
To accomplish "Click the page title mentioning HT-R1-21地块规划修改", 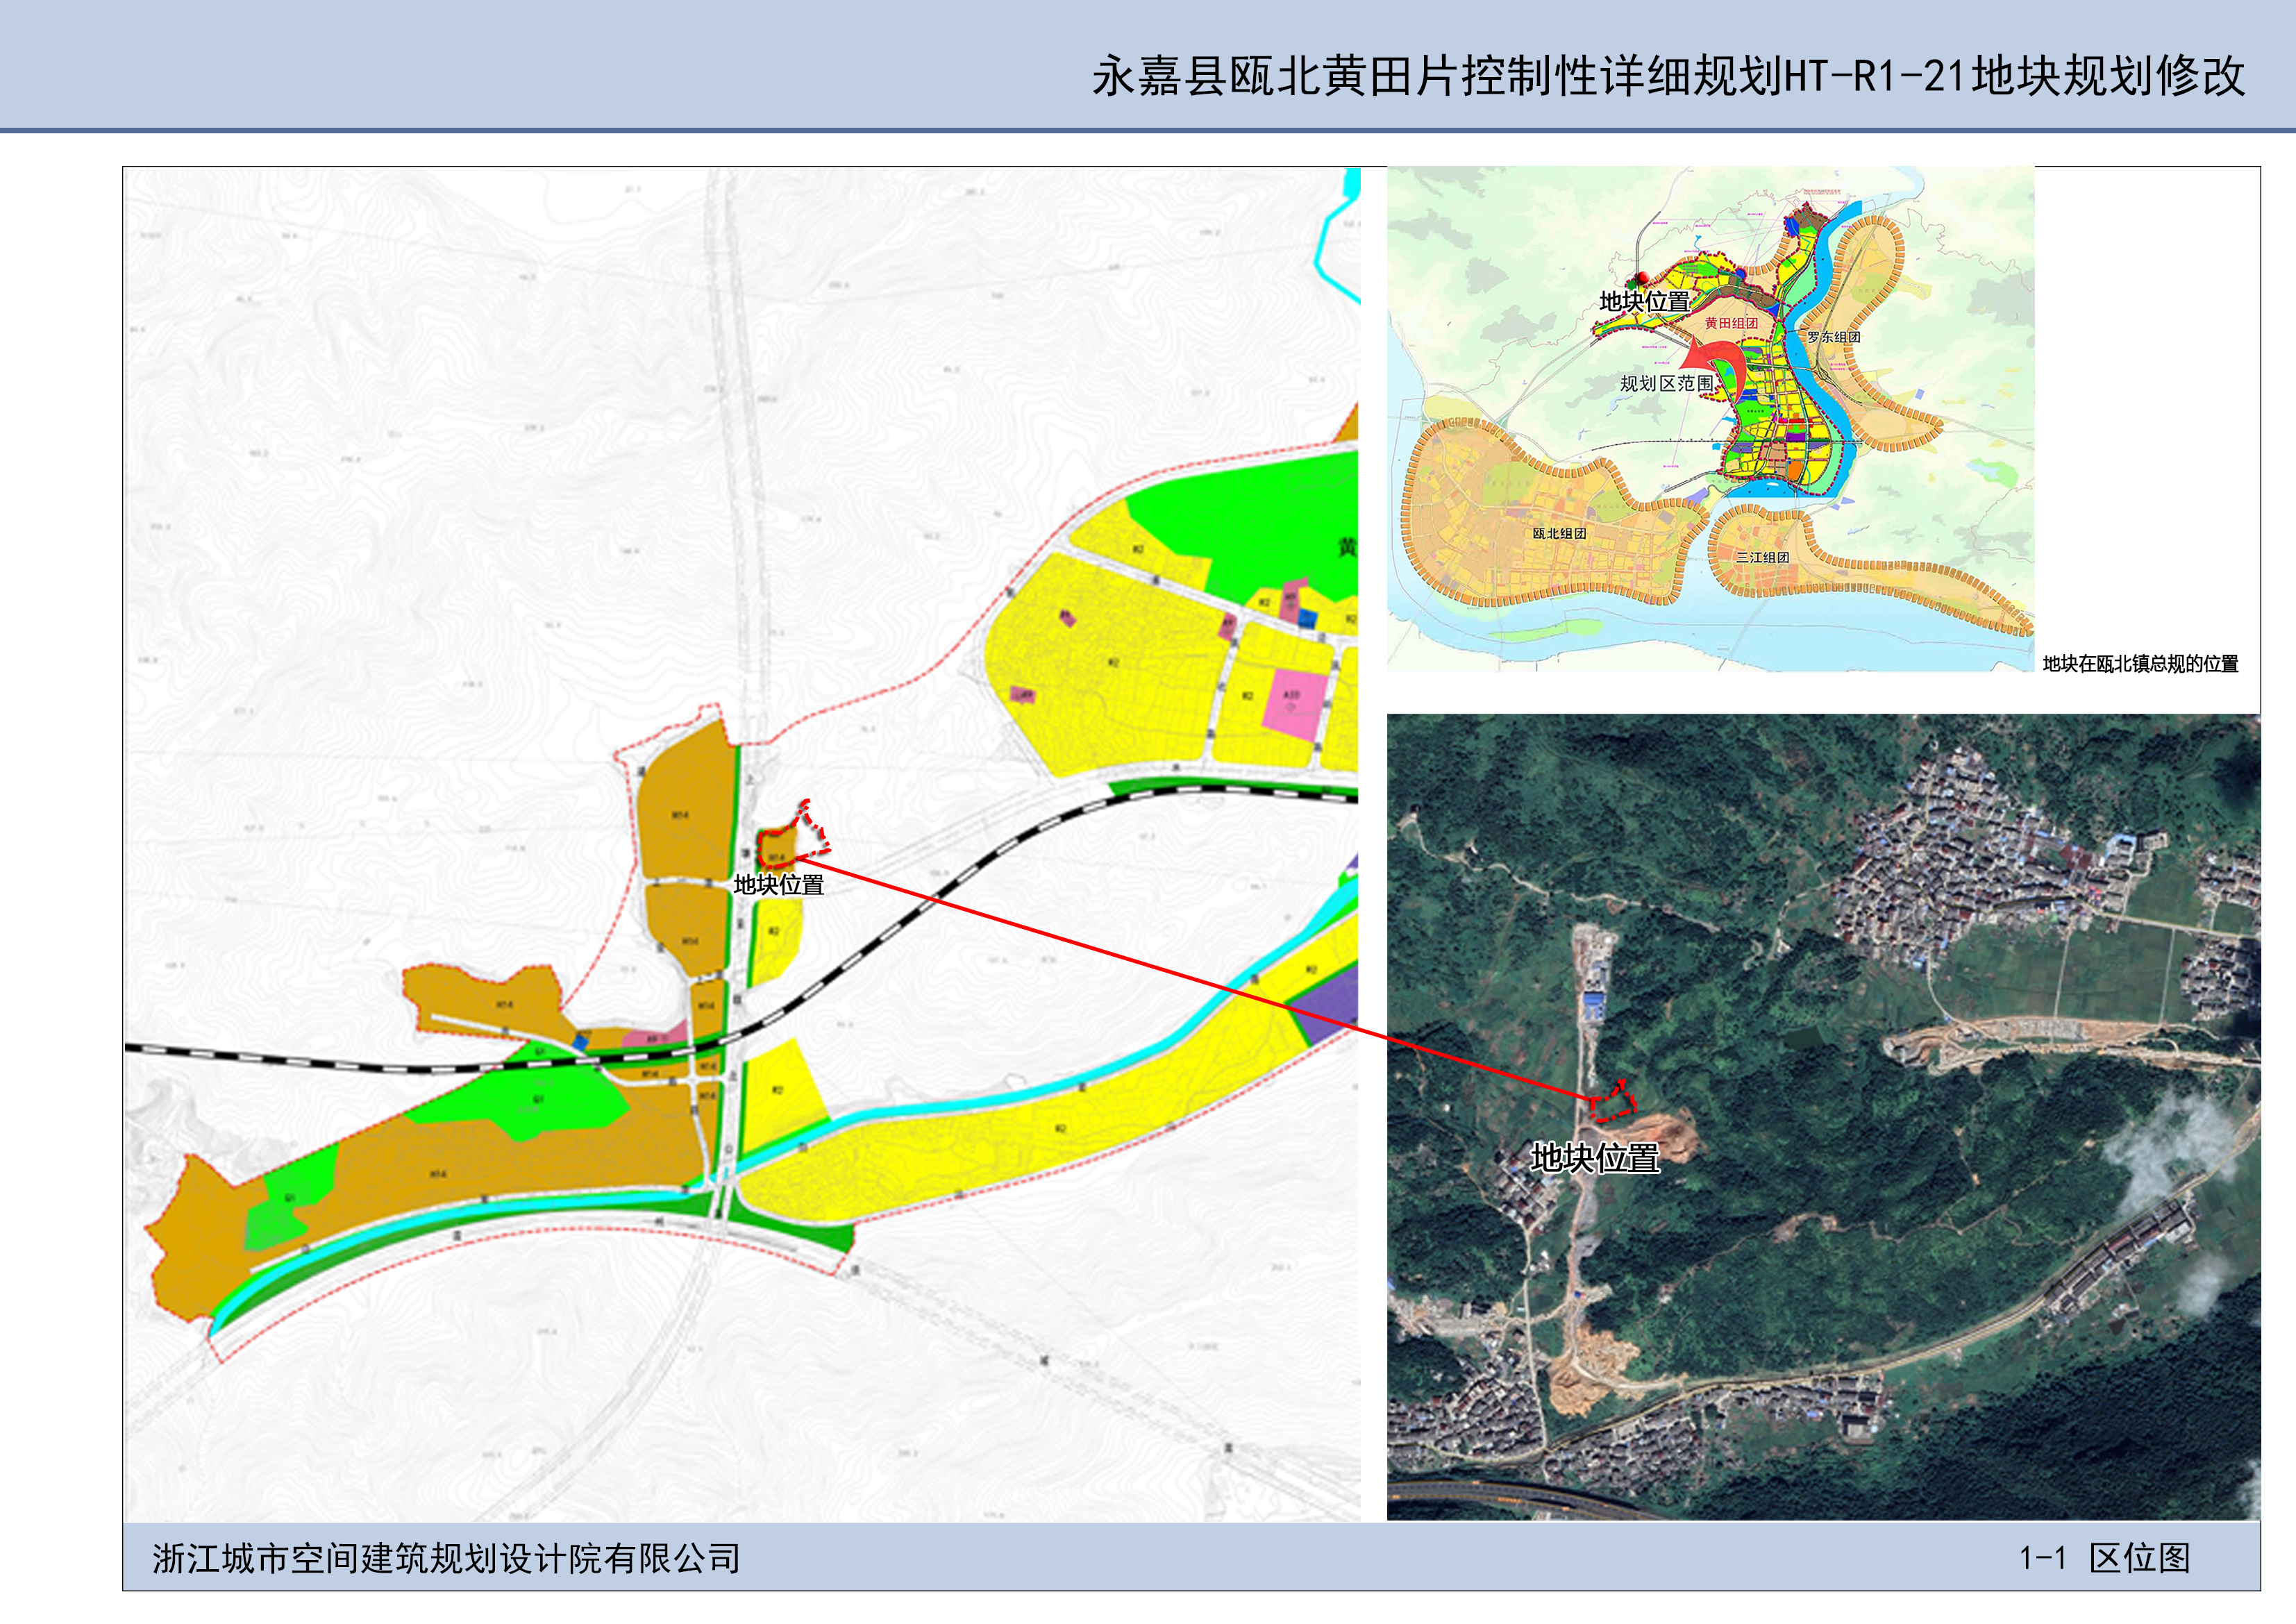I will click(1669, 76).
